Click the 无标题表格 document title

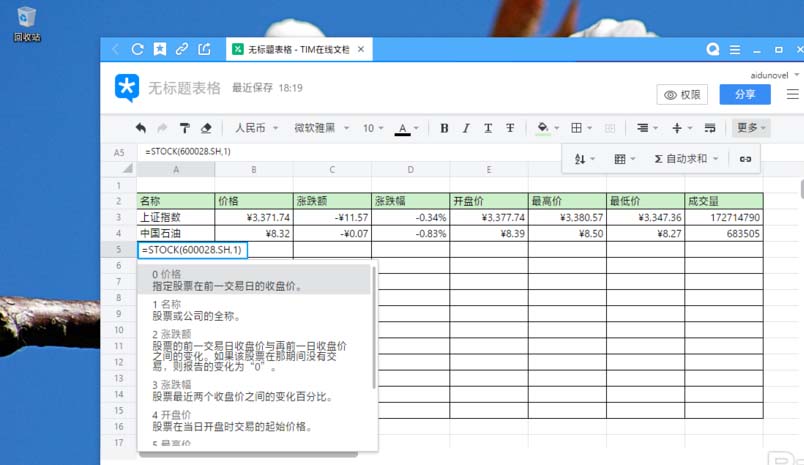click(184, 88)
